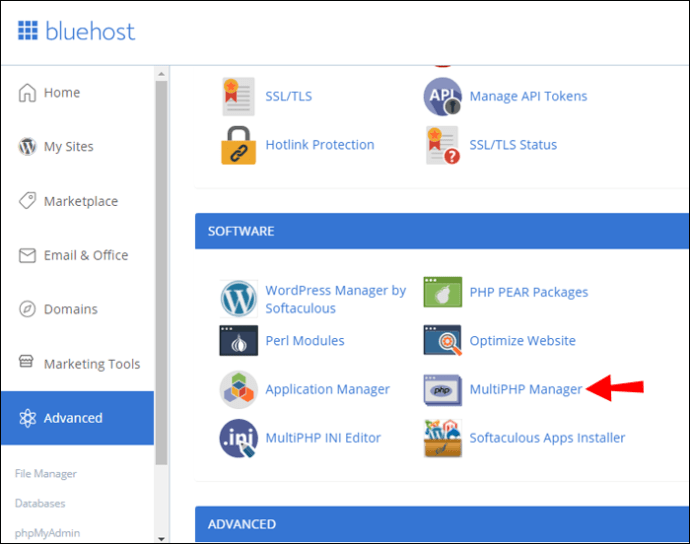Screen dimensions: 690x544
Task: Click the bluehost logo
Action: pyautogui.click(x=76, y=31)
